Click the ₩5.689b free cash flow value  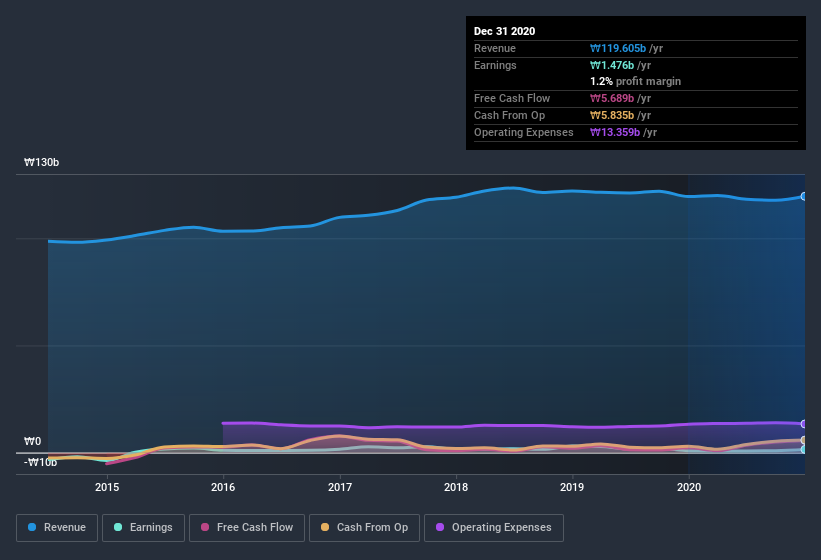[612, 98]
